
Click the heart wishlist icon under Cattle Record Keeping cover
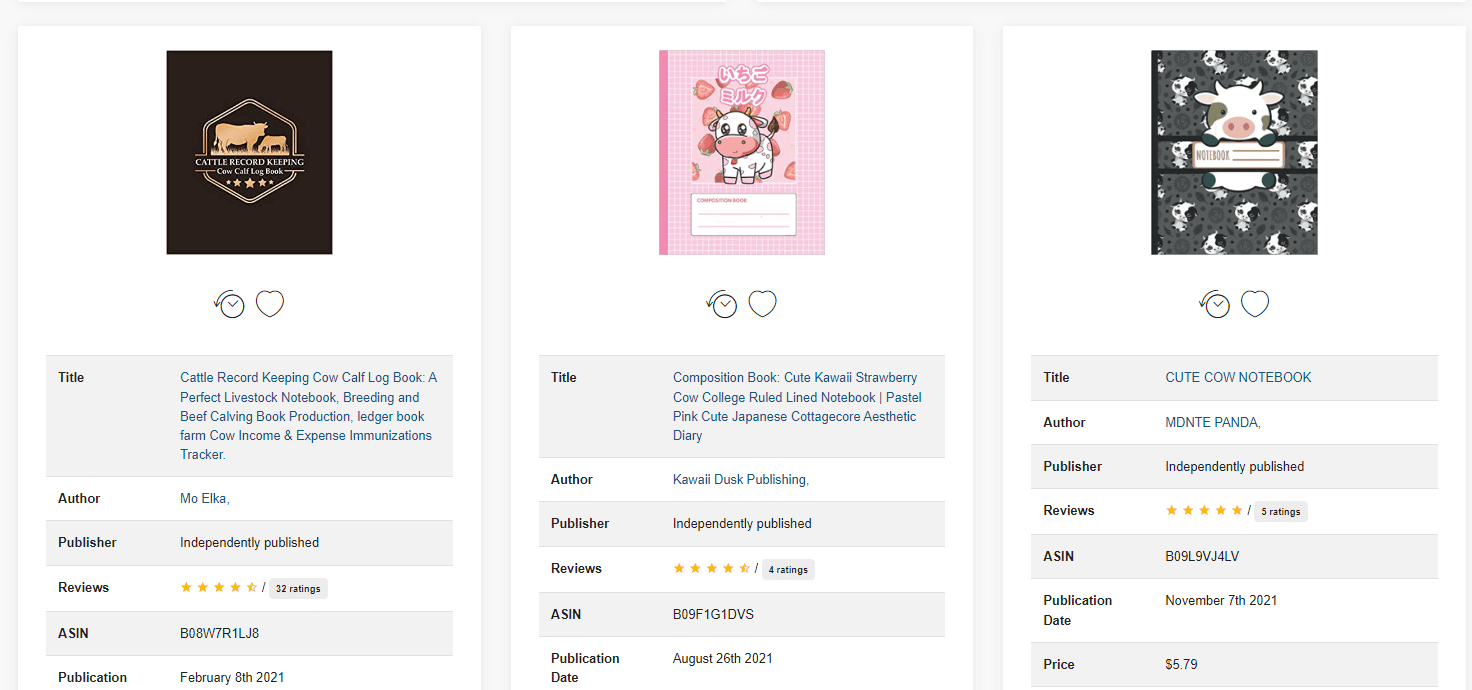pyautogui.click(x=270, y=303)
